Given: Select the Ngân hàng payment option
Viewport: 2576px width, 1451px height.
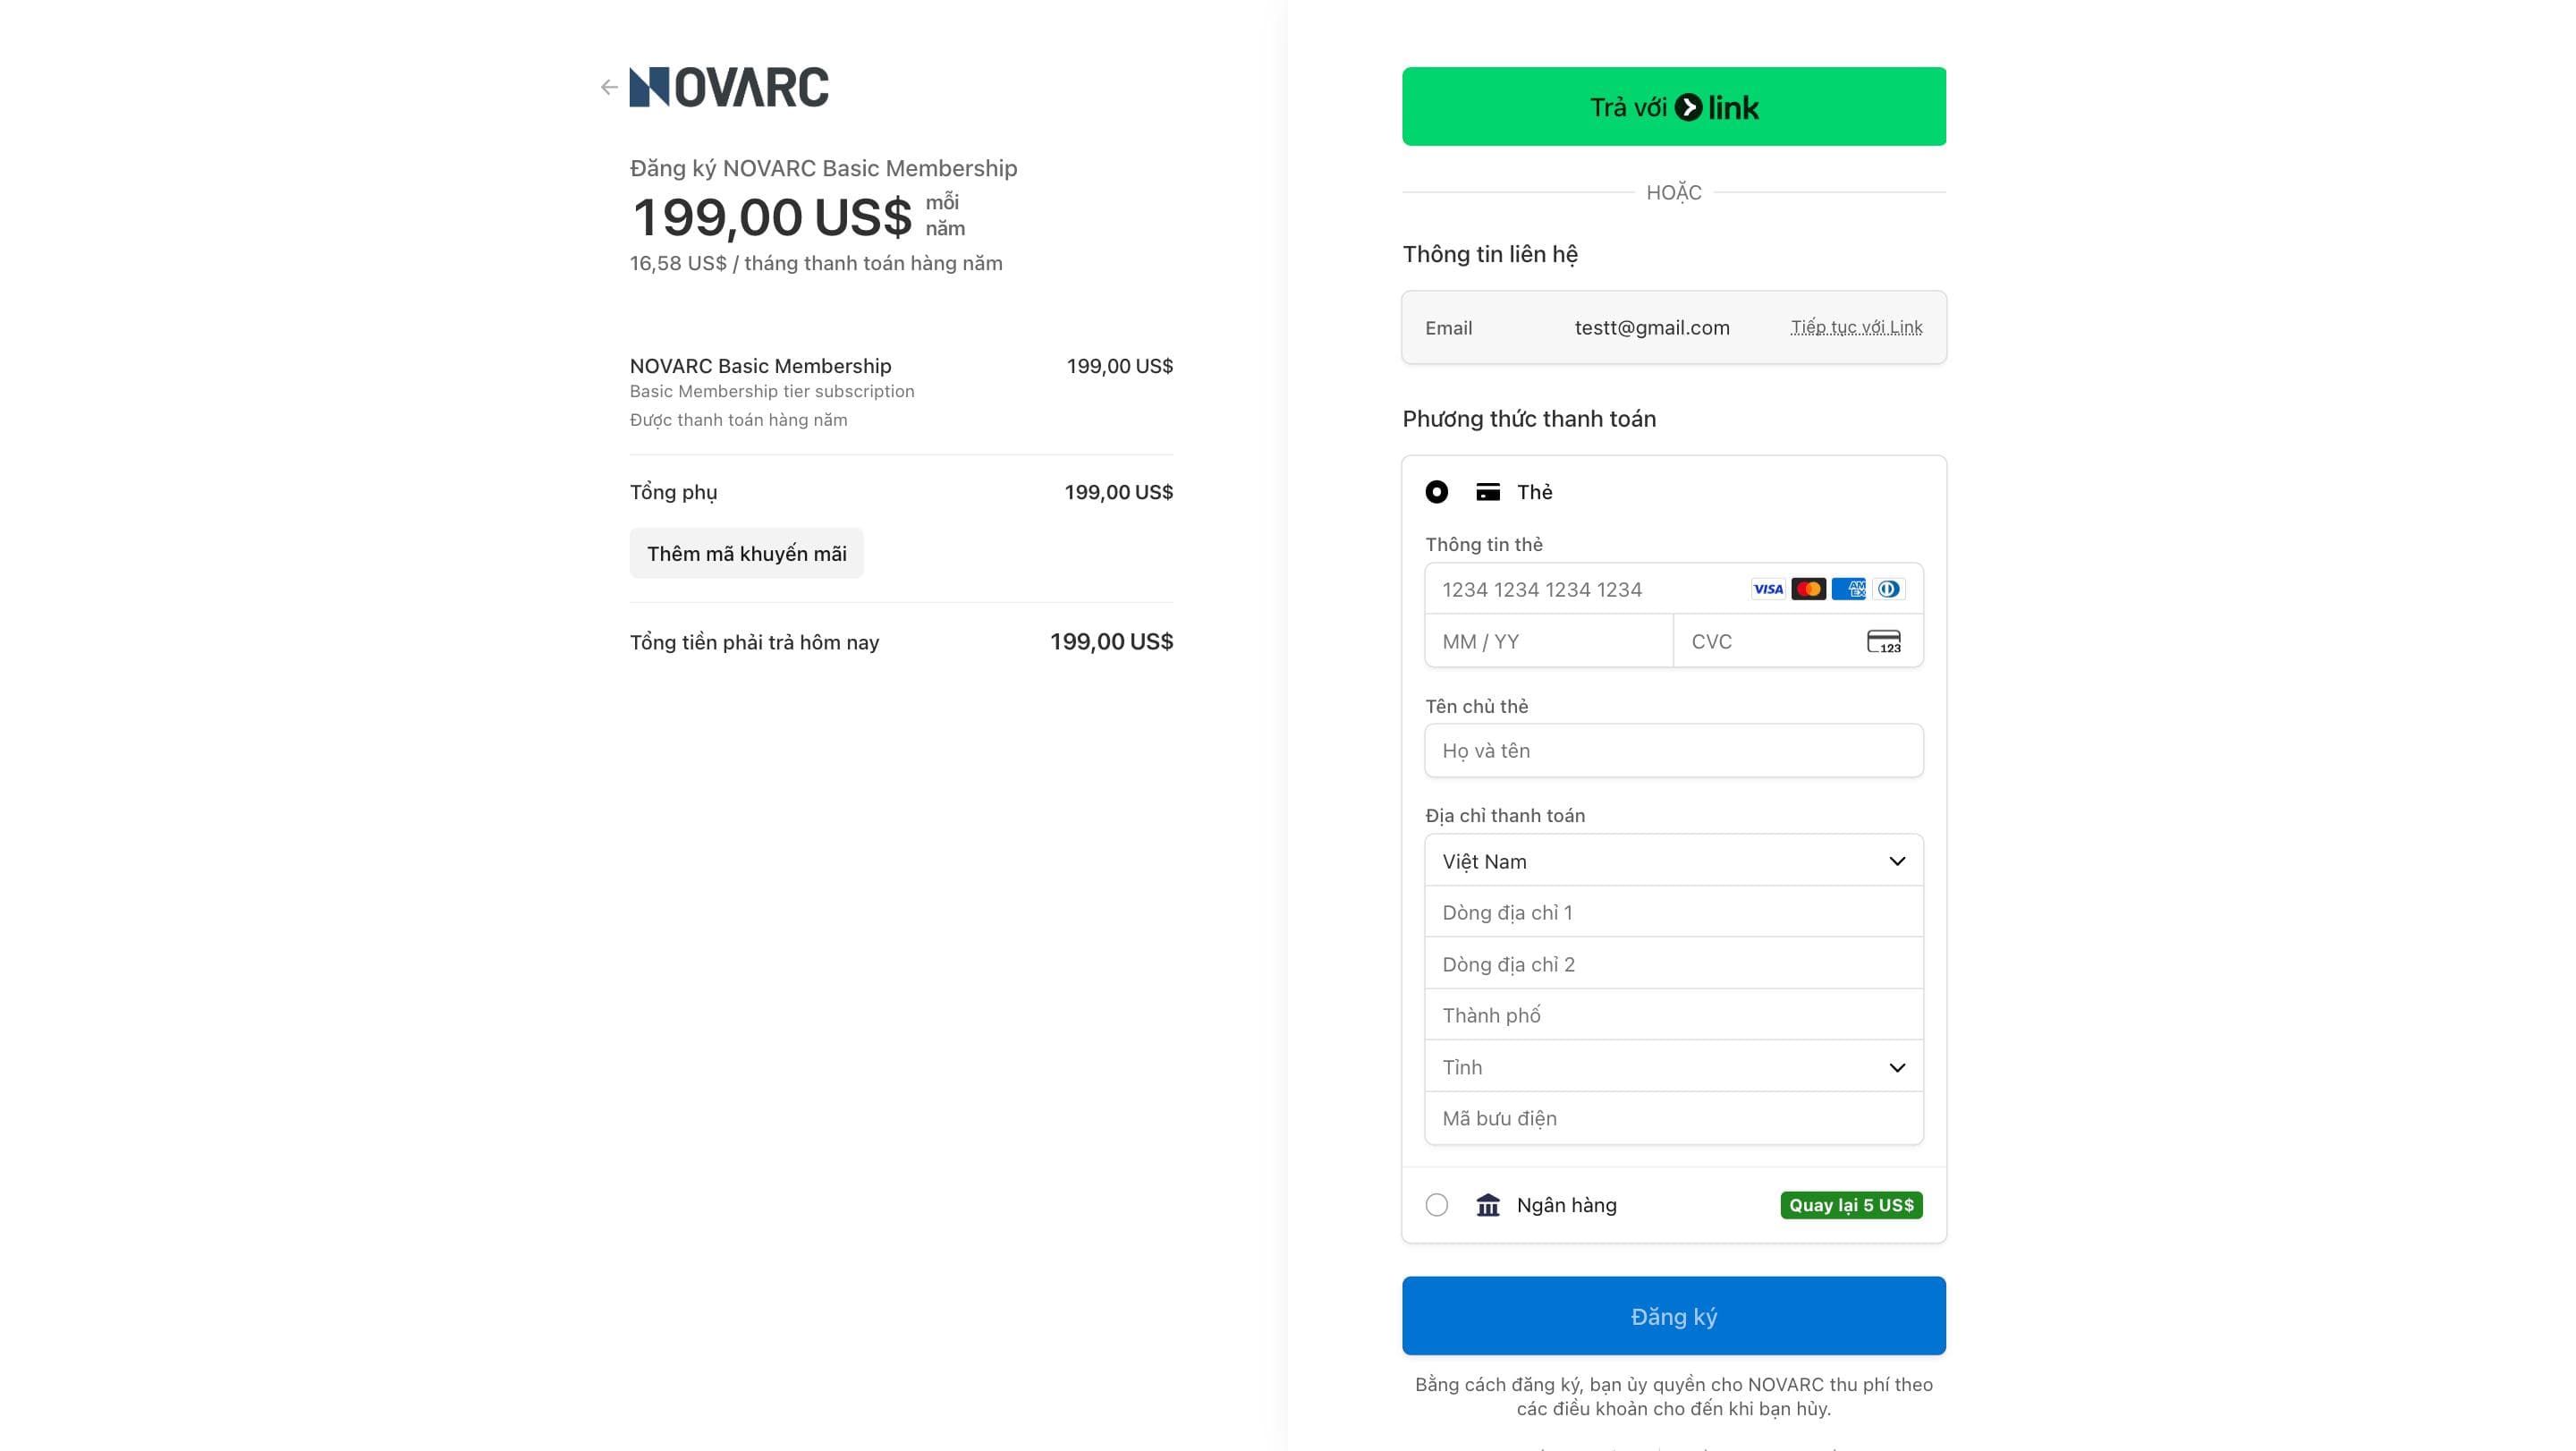Looking at the screenshot, I should [1437, 1205].
